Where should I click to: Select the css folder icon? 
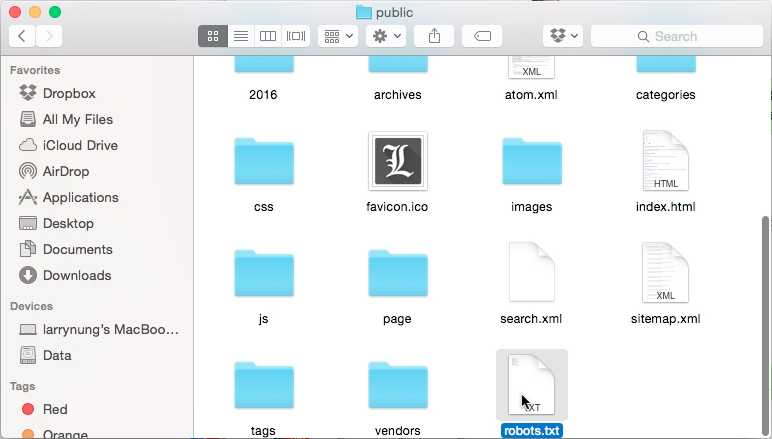tap(264, 161)
